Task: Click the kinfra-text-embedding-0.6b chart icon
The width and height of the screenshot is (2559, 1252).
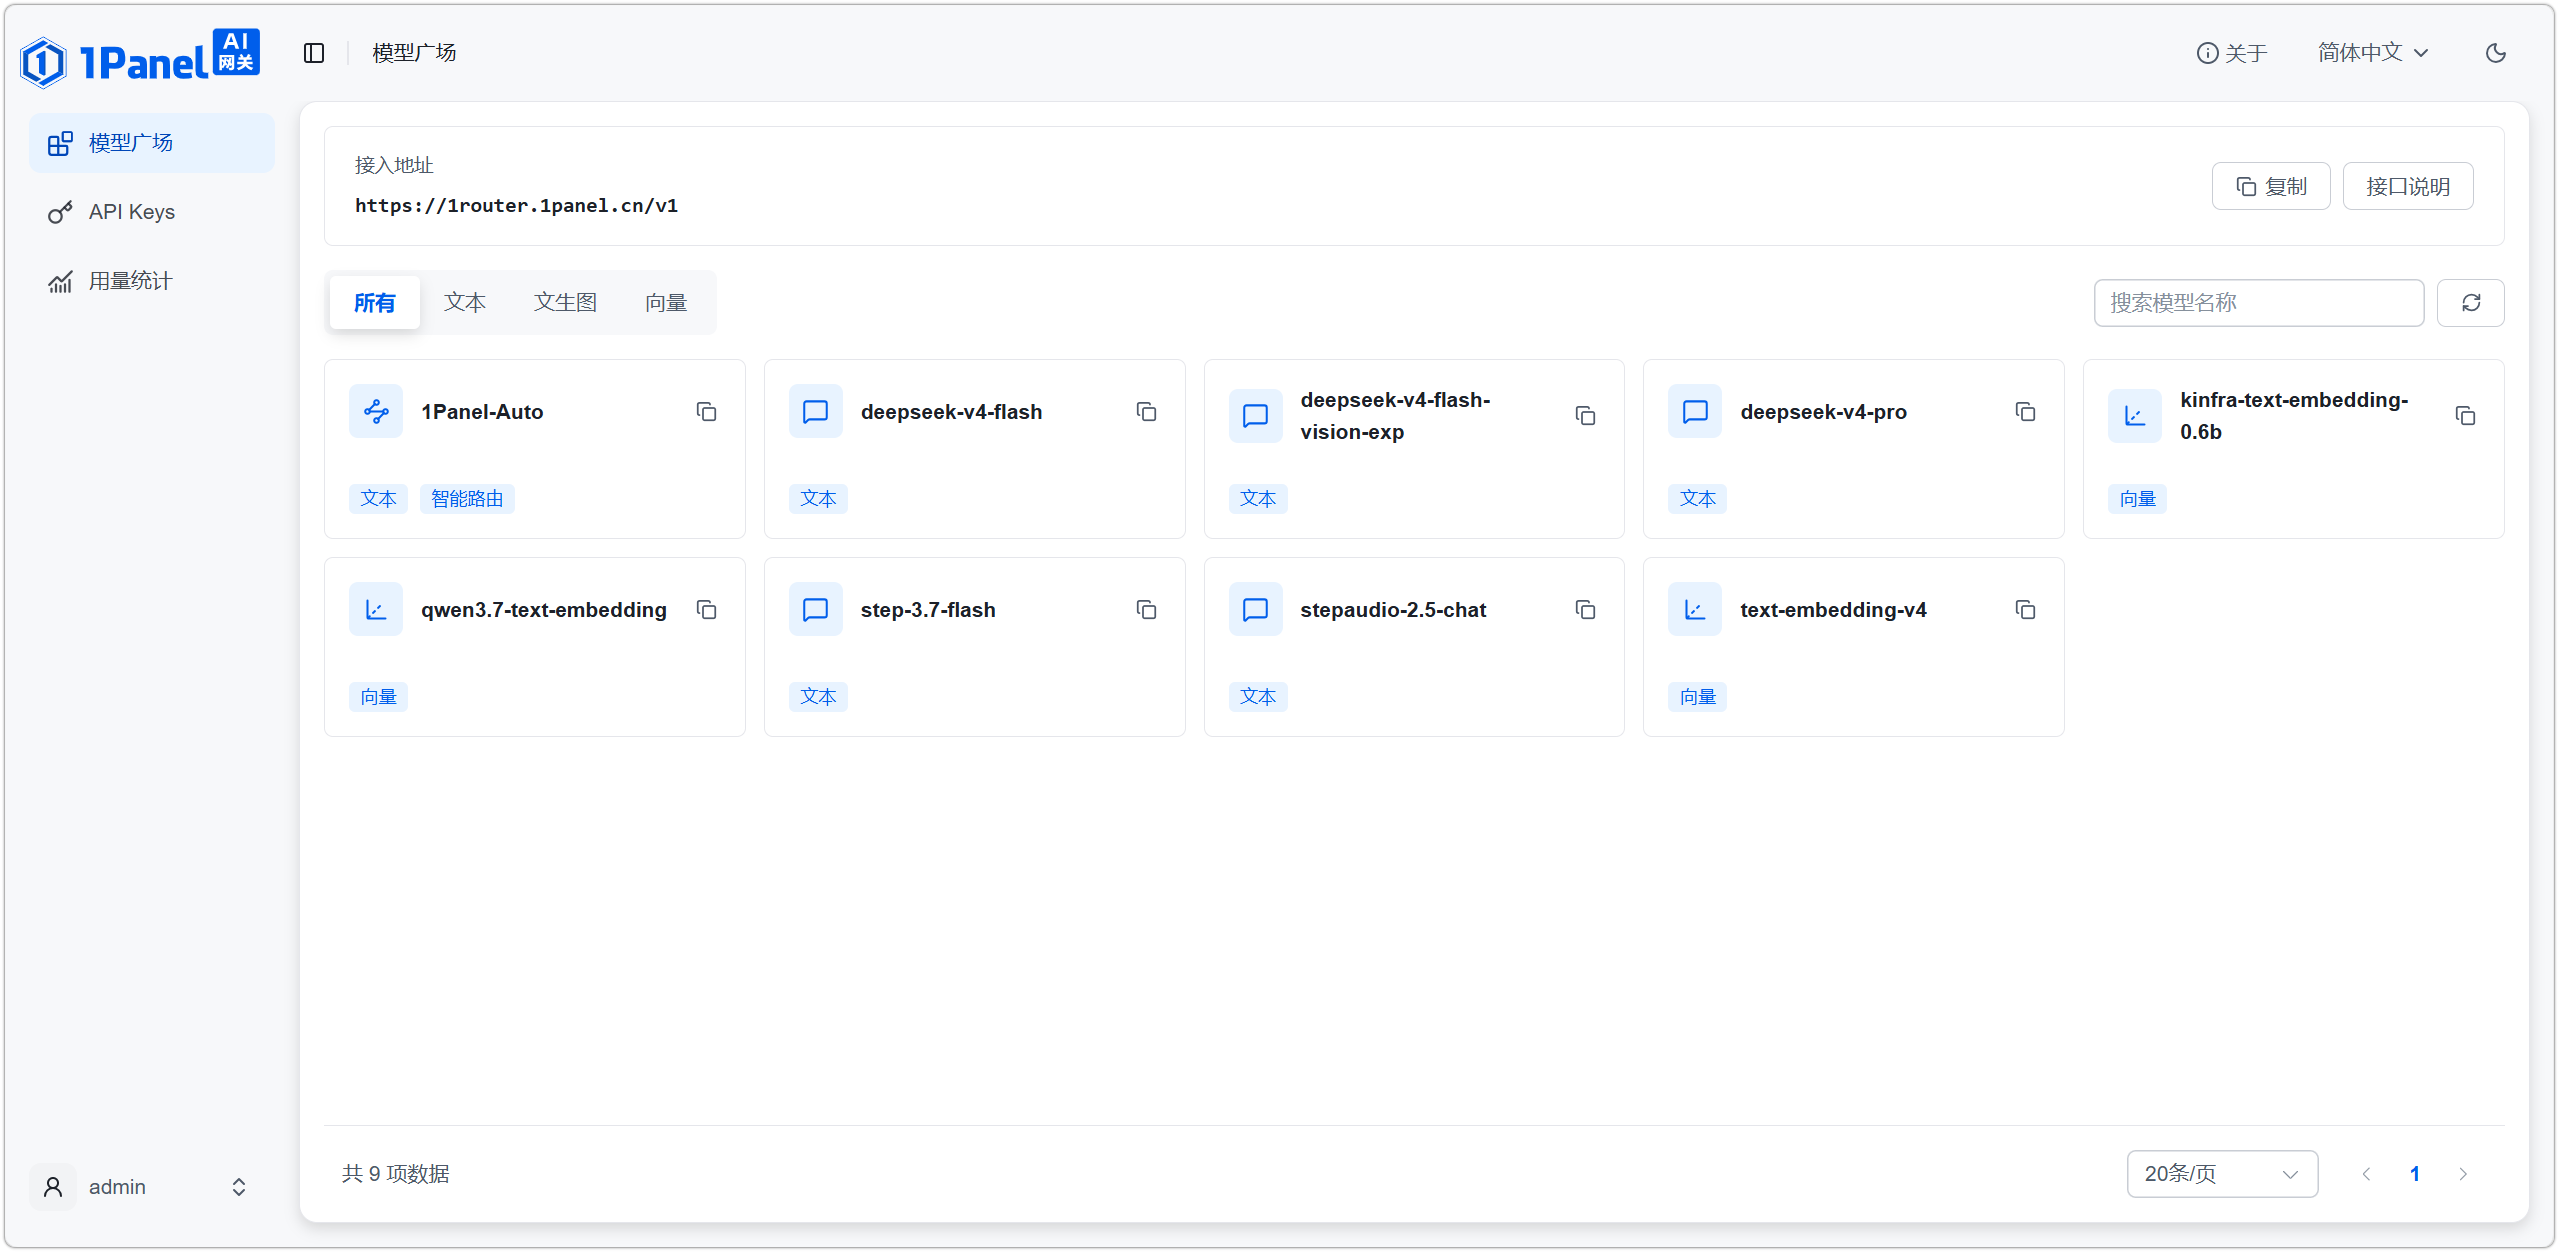Action: click(x=2135, y=415)
